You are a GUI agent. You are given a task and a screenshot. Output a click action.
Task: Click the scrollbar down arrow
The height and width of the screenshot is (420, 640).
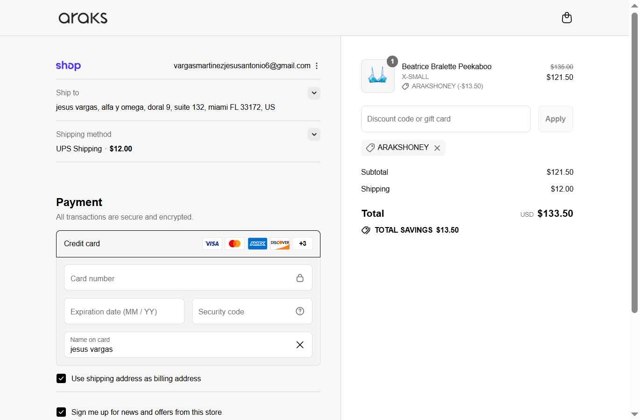634,414
